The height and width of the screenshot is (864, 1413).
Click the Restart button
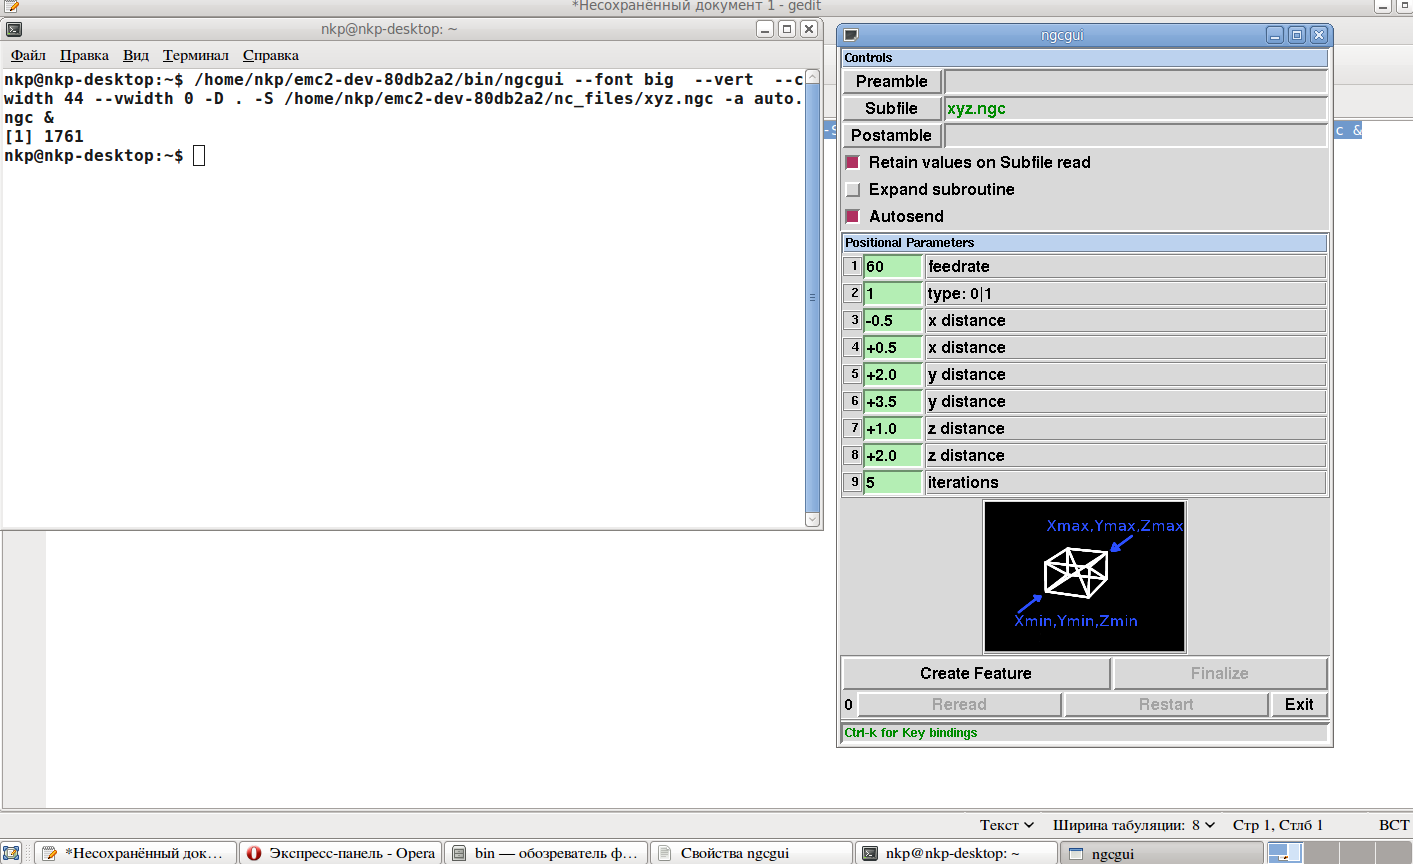(x=1166, y=704)
